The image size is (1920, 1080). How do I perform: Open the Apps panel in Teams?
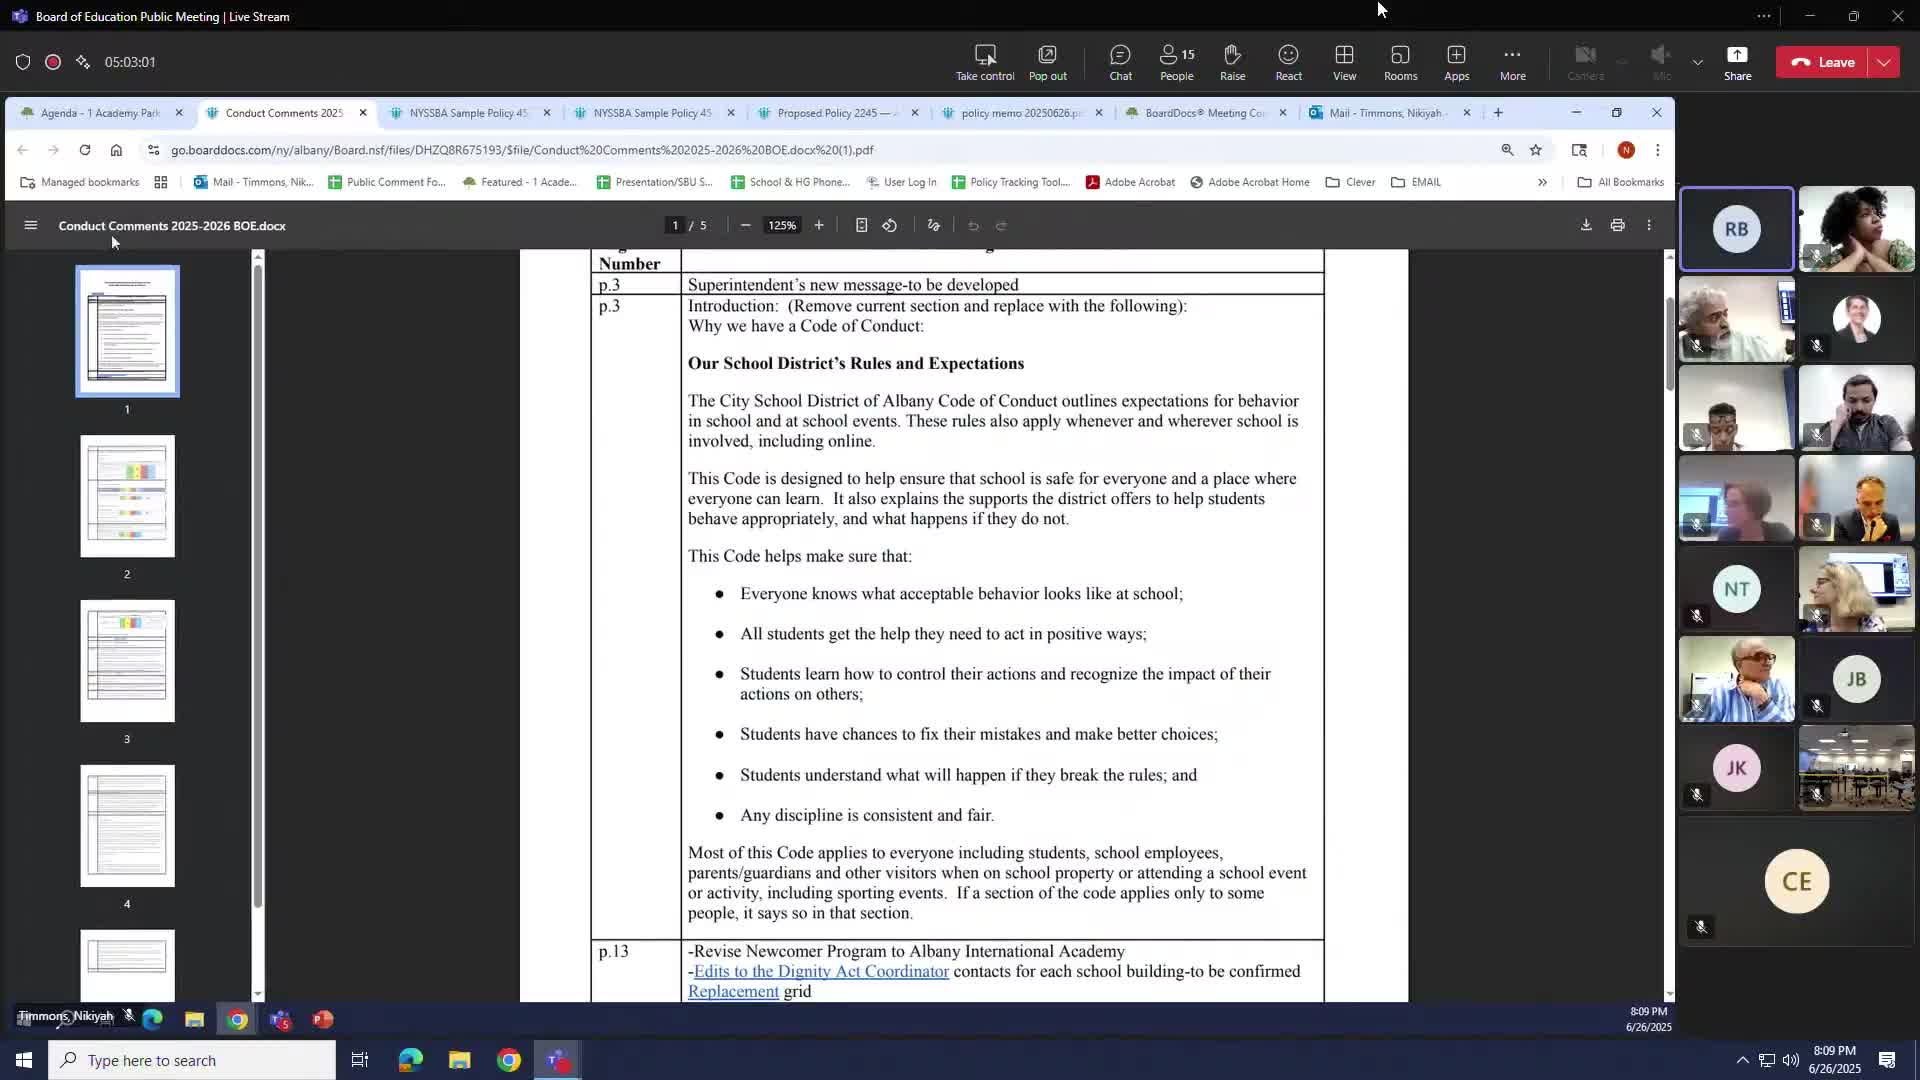(1456, 62)
